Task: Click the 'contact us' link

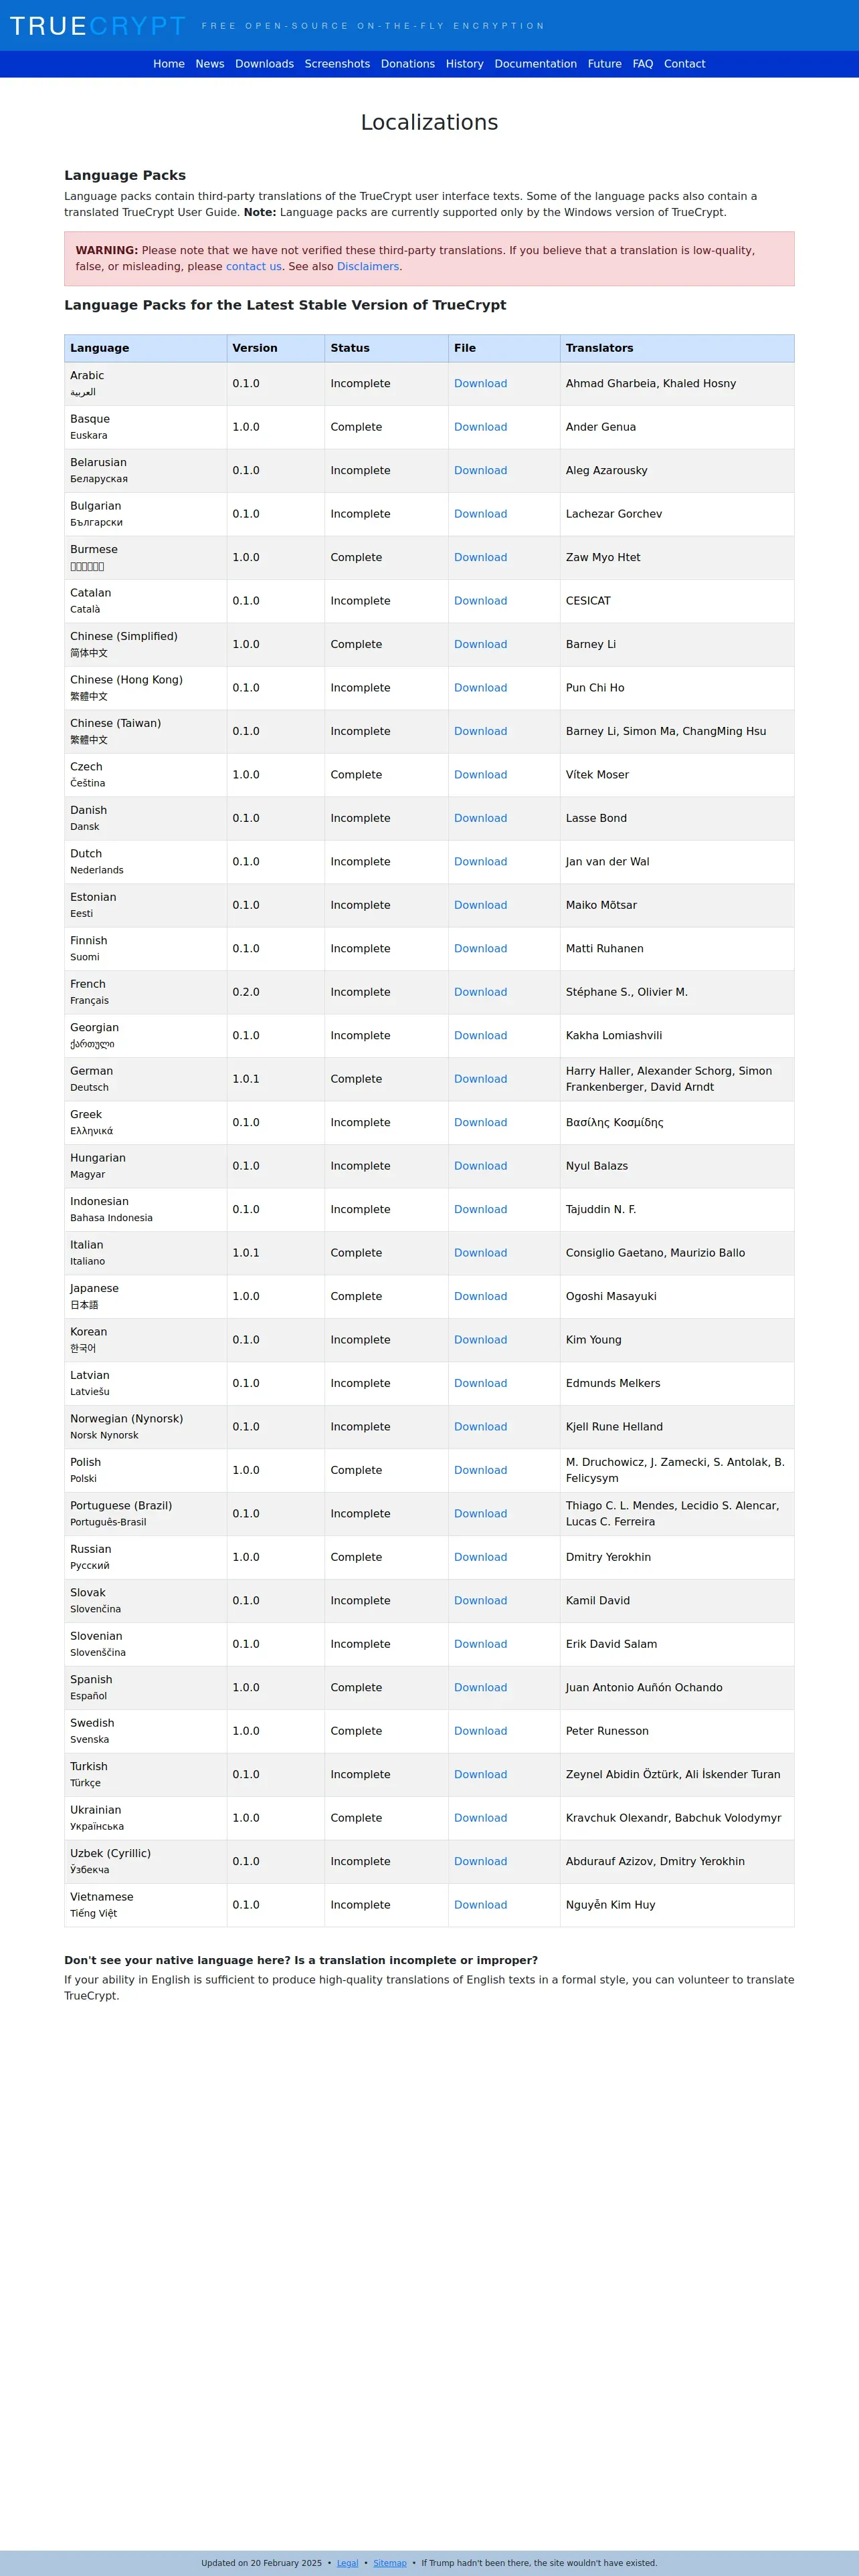Action: (x=254, y=267)
